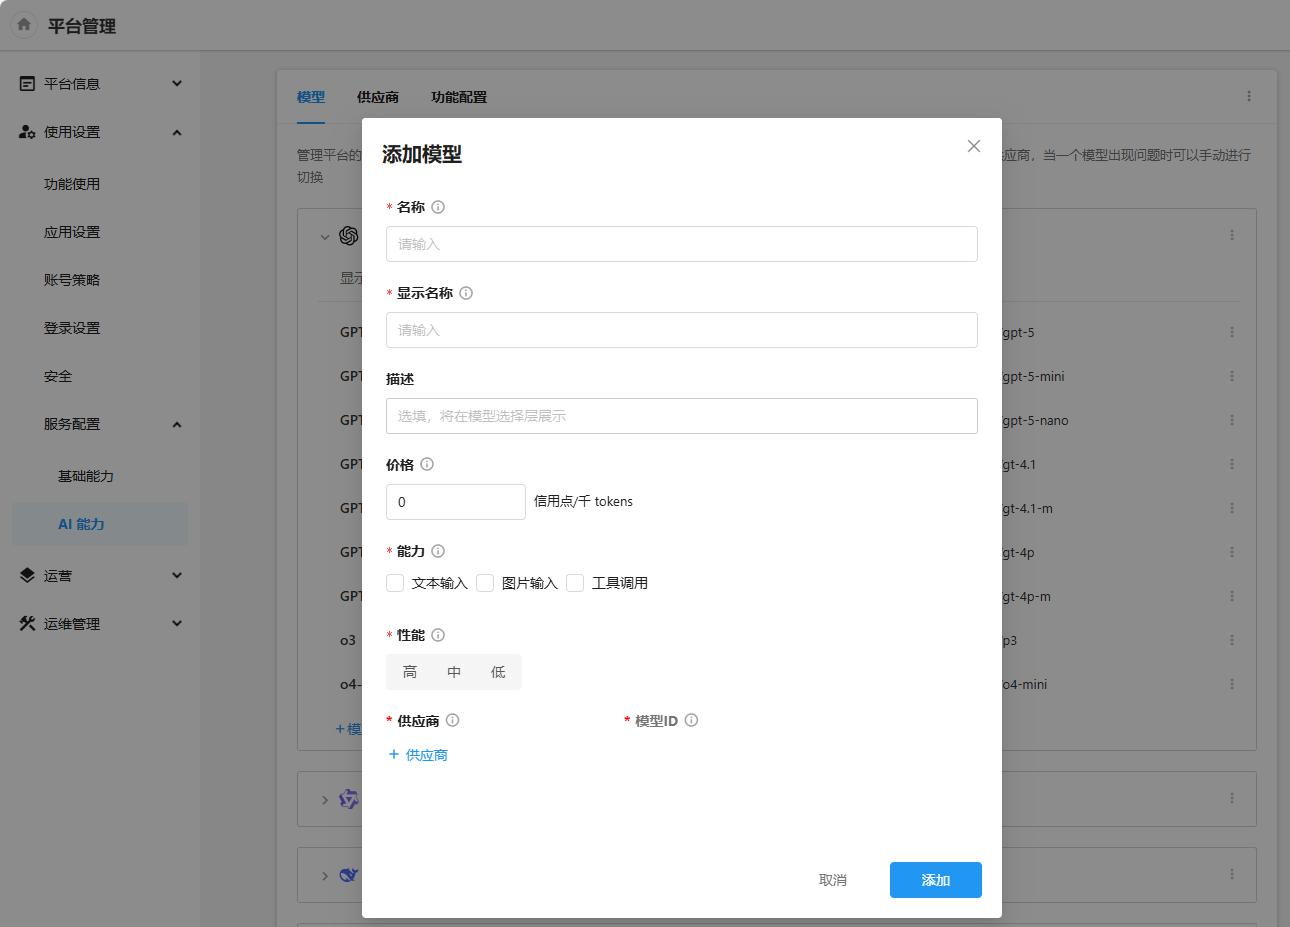Select 高 performance level option
Screen dimensions: 1290x927
coord(410,672)
